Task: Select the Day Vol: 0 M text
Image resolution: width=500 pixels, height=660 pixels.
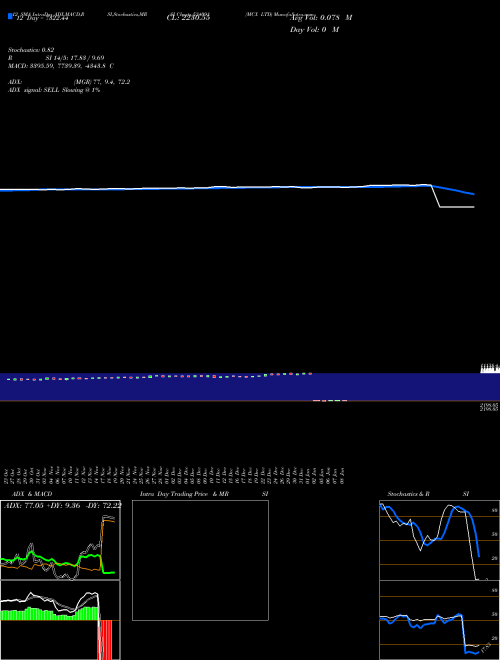Action: [314, 30]
